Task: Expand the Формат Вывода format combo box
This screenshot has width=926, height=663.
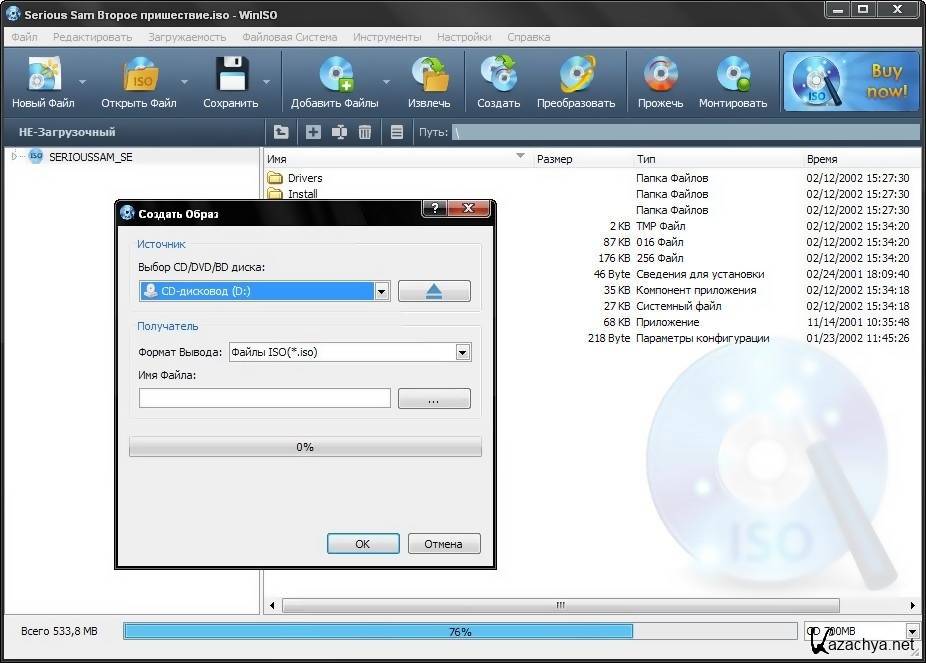Action: click(462, 352)
